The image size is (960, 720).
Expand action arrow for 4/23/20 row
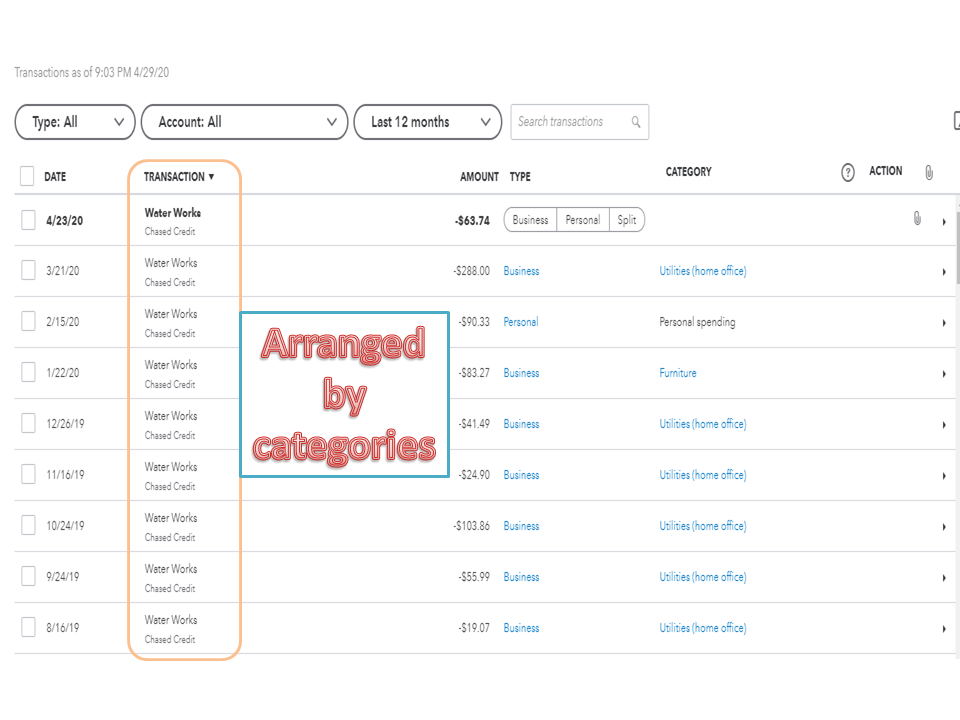(944, 221)
